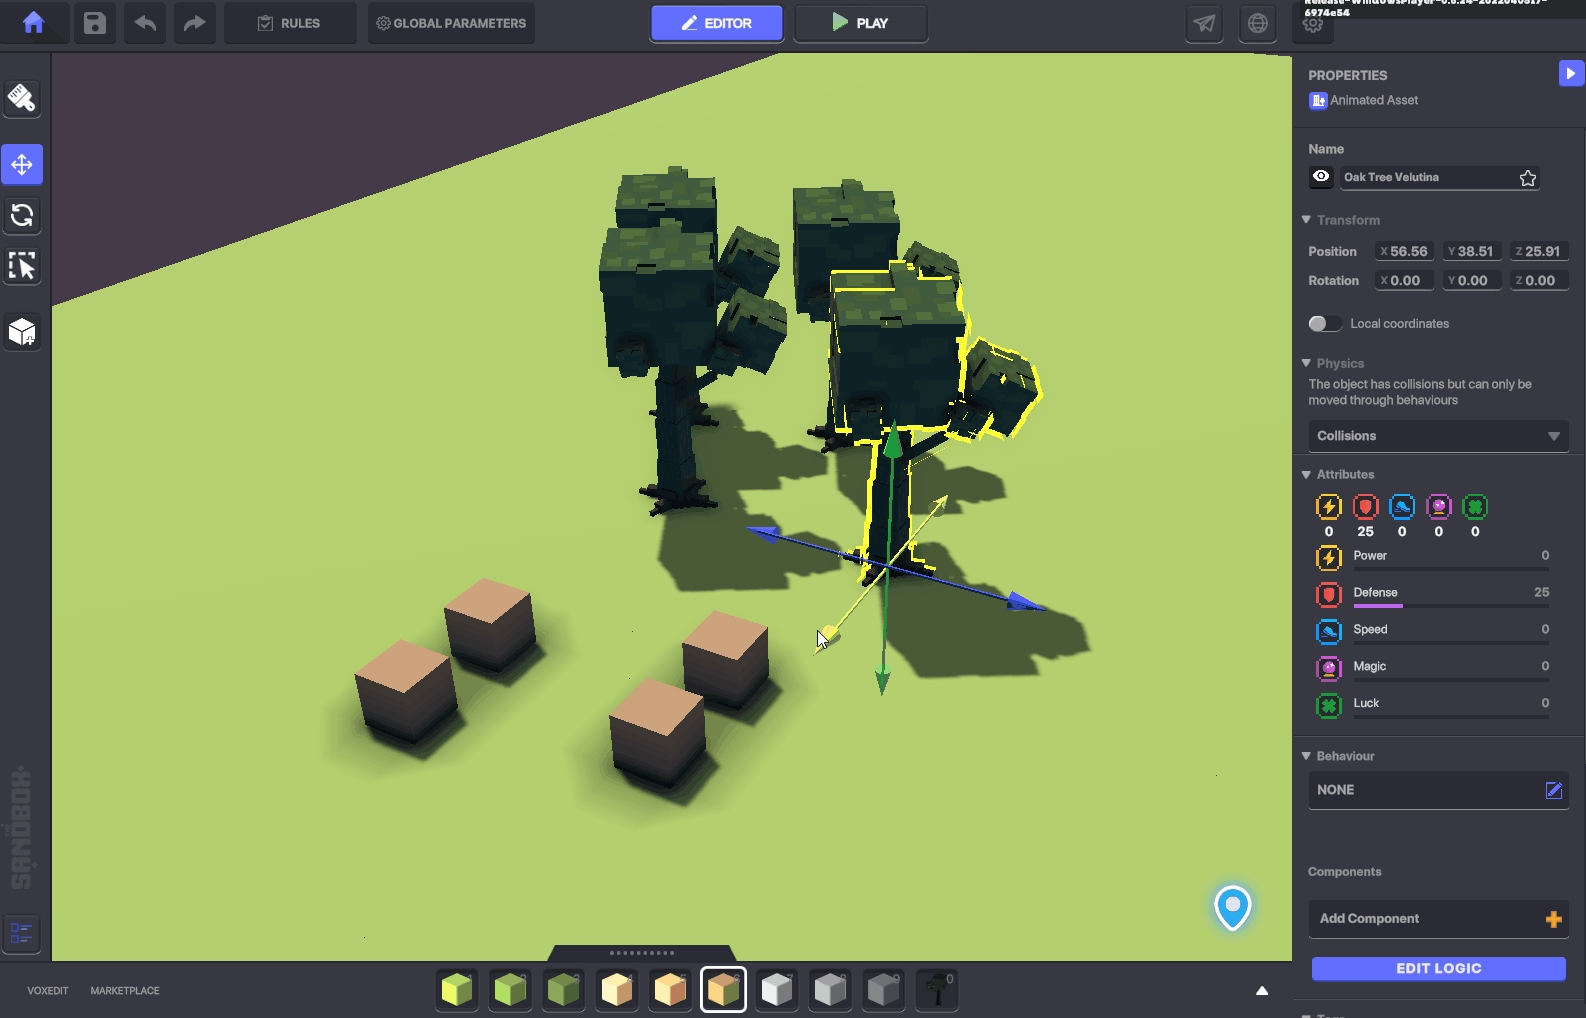Click the Redo arrow icon
This screenshot has height=1018, width=1586.
tap(195, 23)
